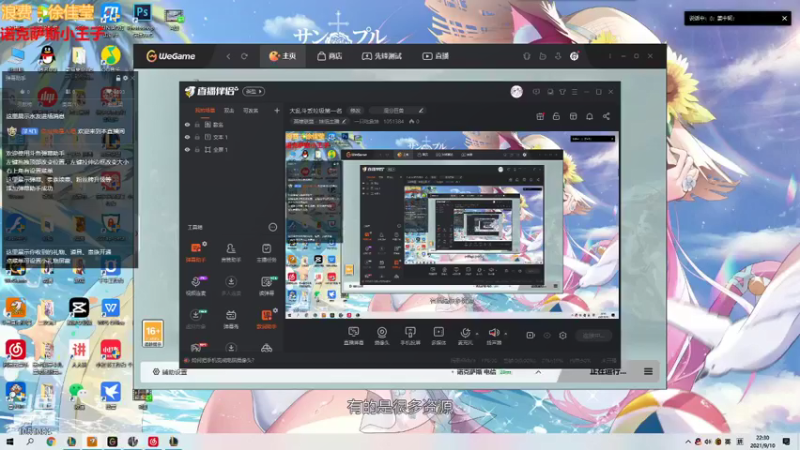Click the layout grid icon above preview
Screen dimensions: 800x450
click(x=573, y=116)
